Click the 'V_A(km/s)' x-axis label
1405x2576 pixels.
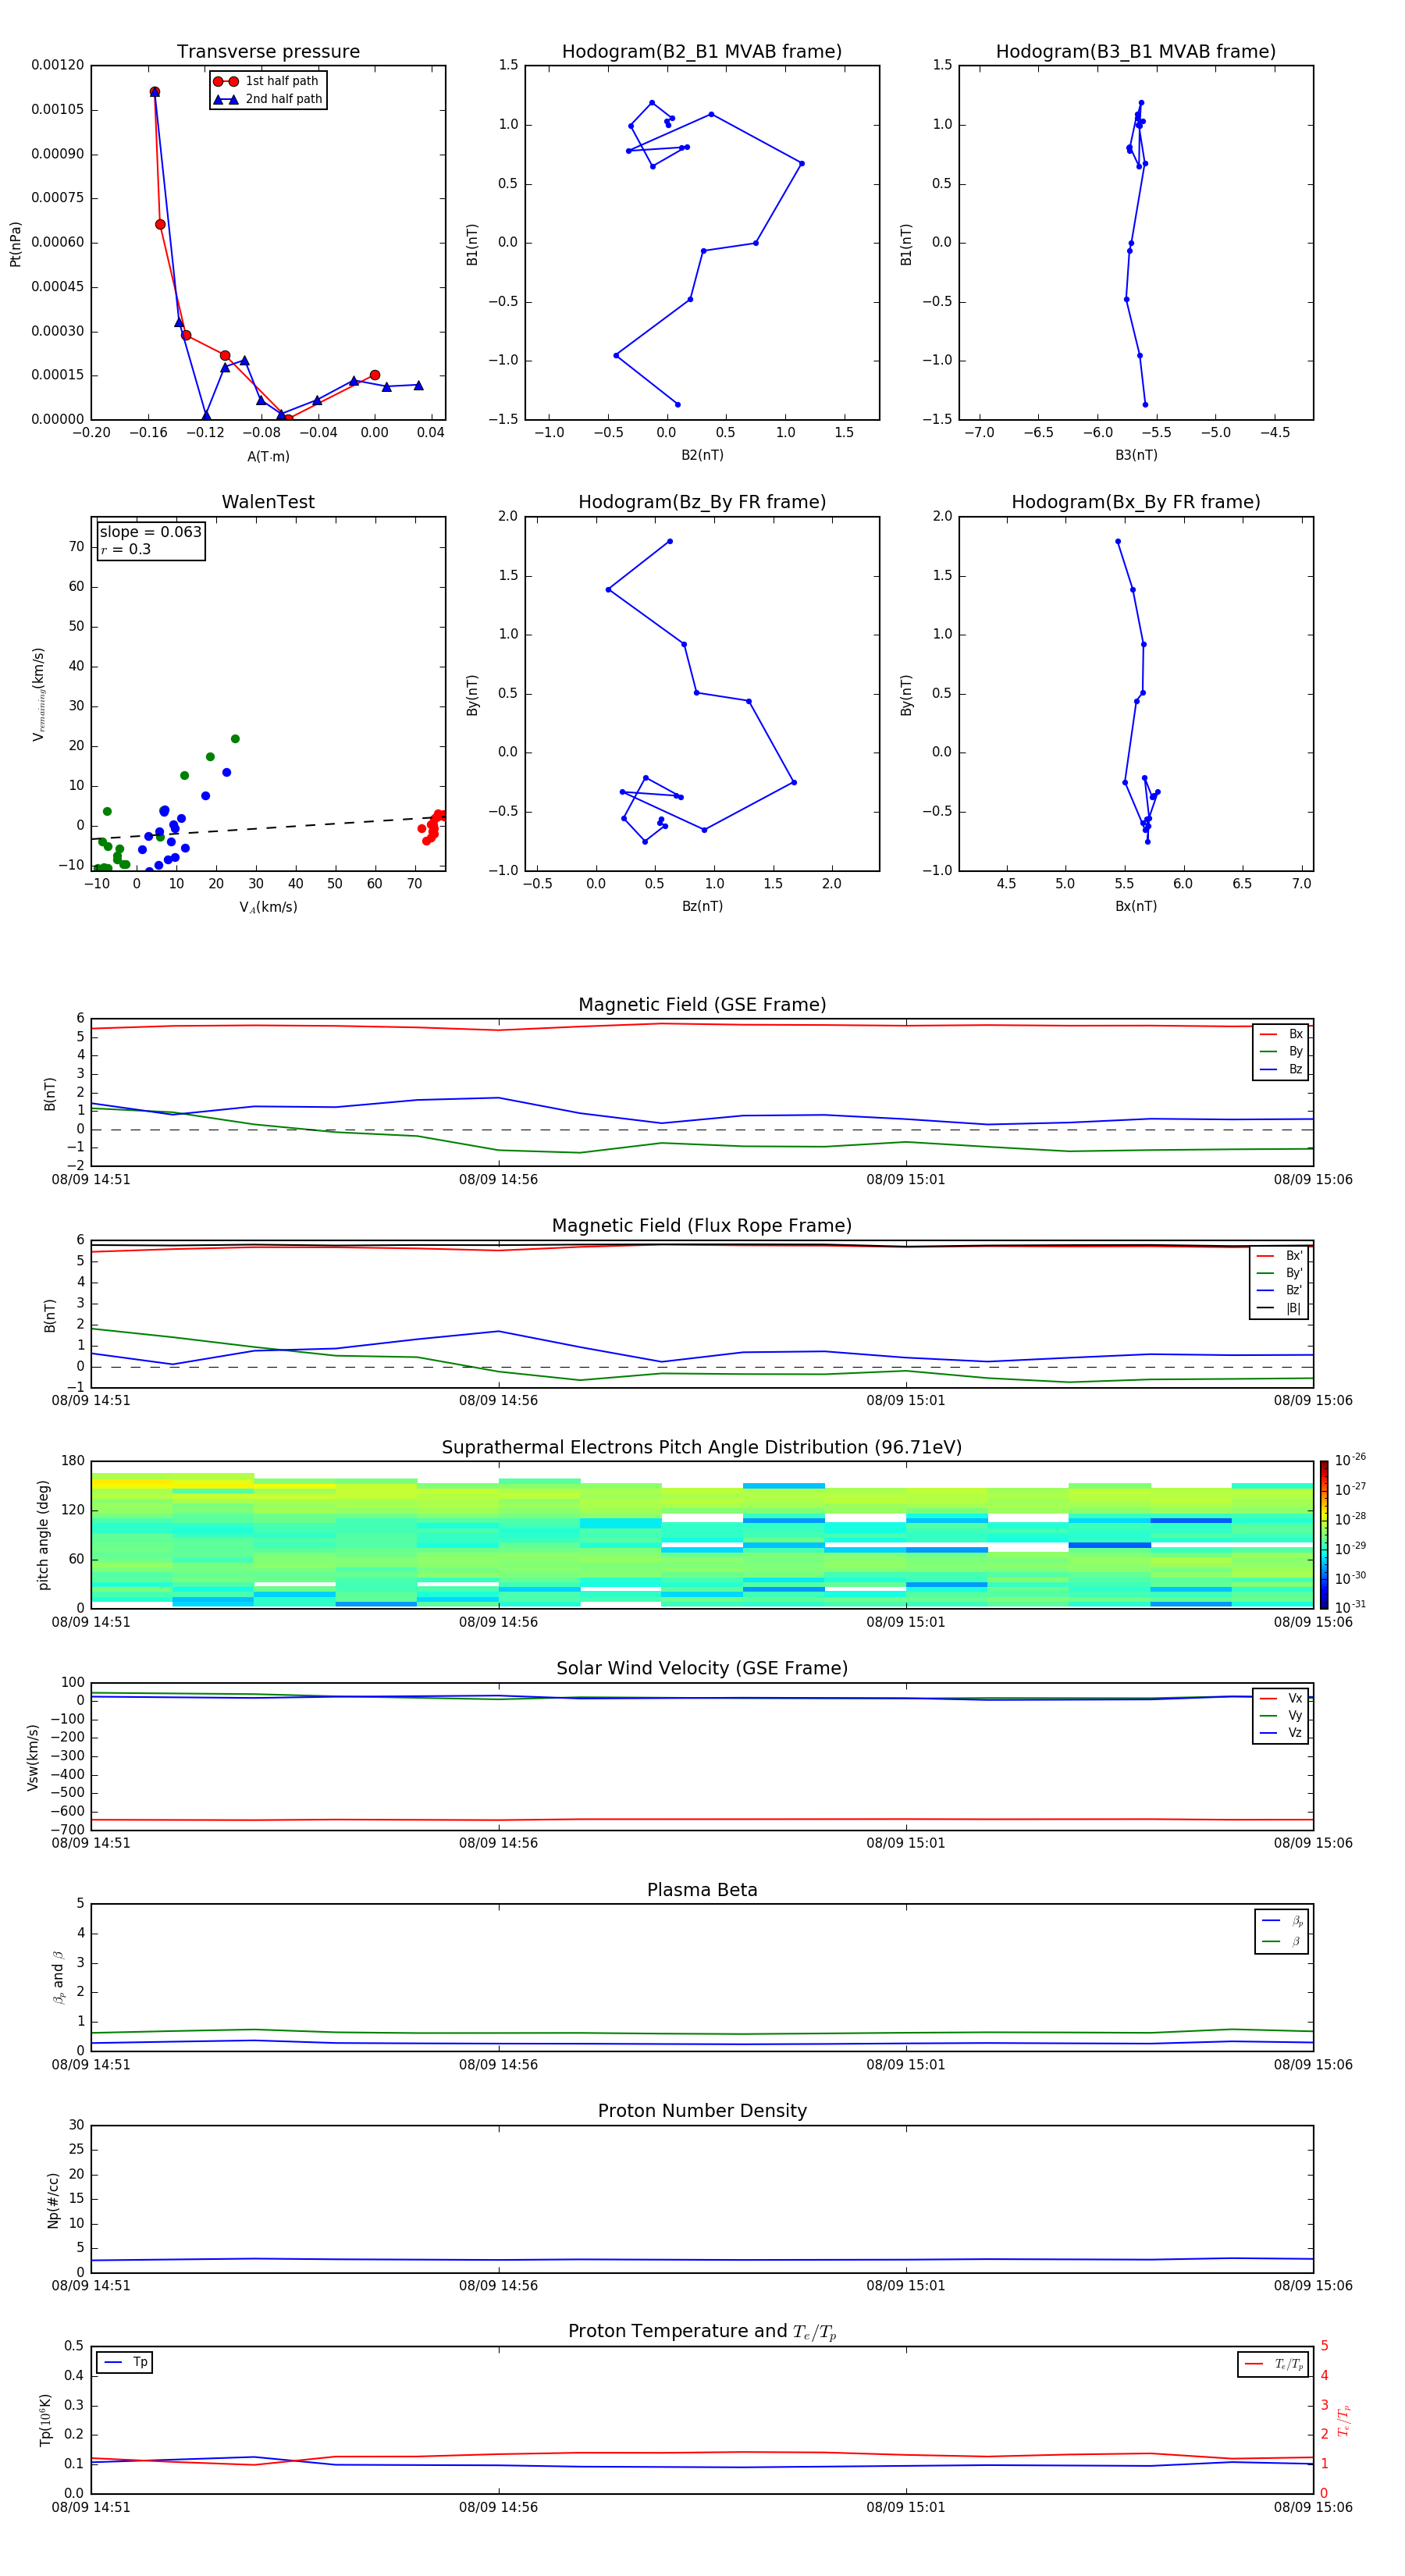(268, 907)
